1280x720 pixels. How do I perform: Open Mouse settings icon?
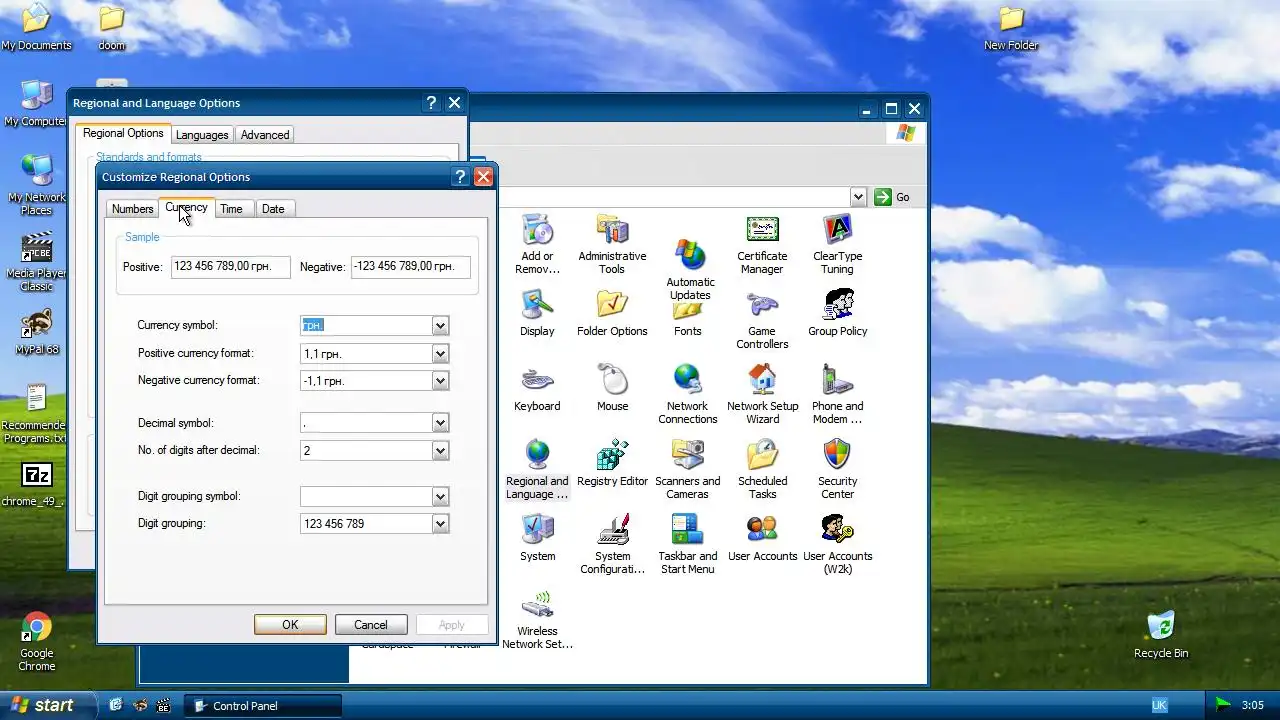click(x=613, y=388)
